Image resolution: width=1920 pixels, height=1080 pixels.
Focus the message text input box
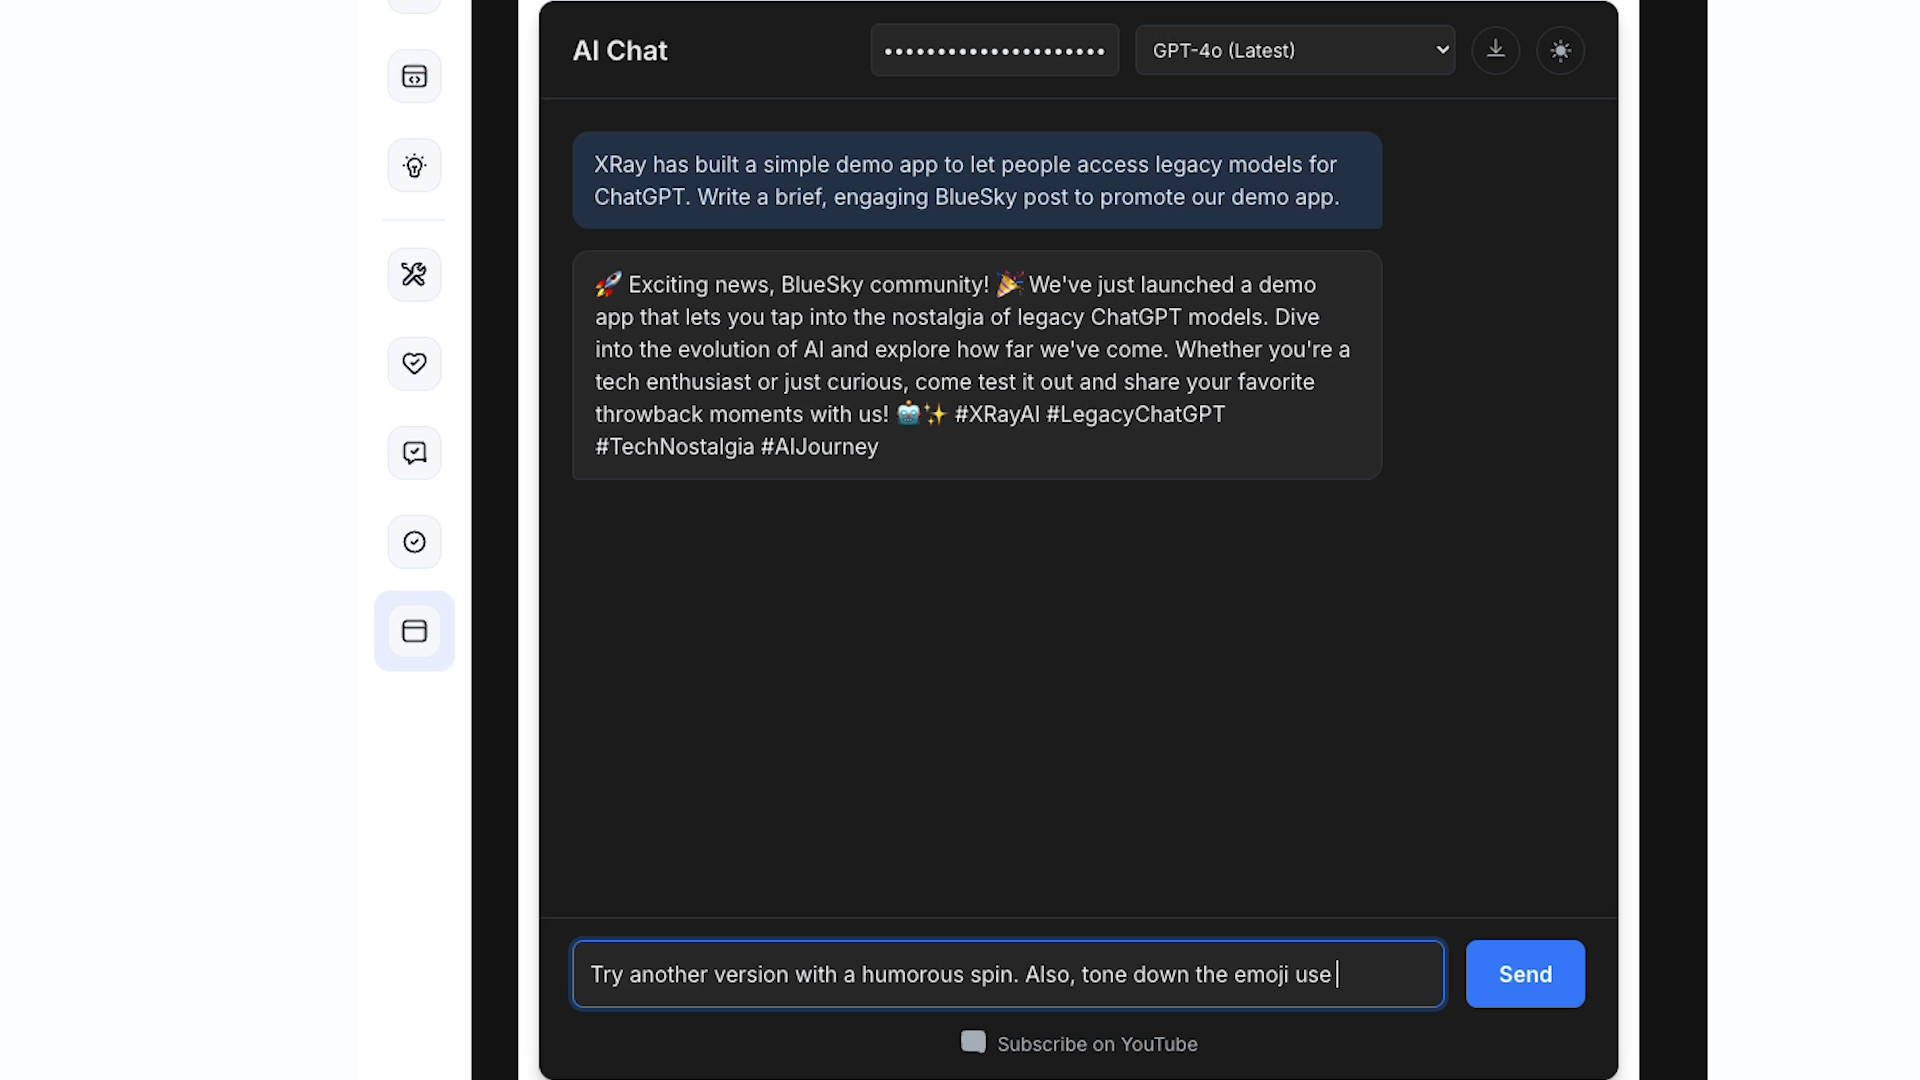1007,974
